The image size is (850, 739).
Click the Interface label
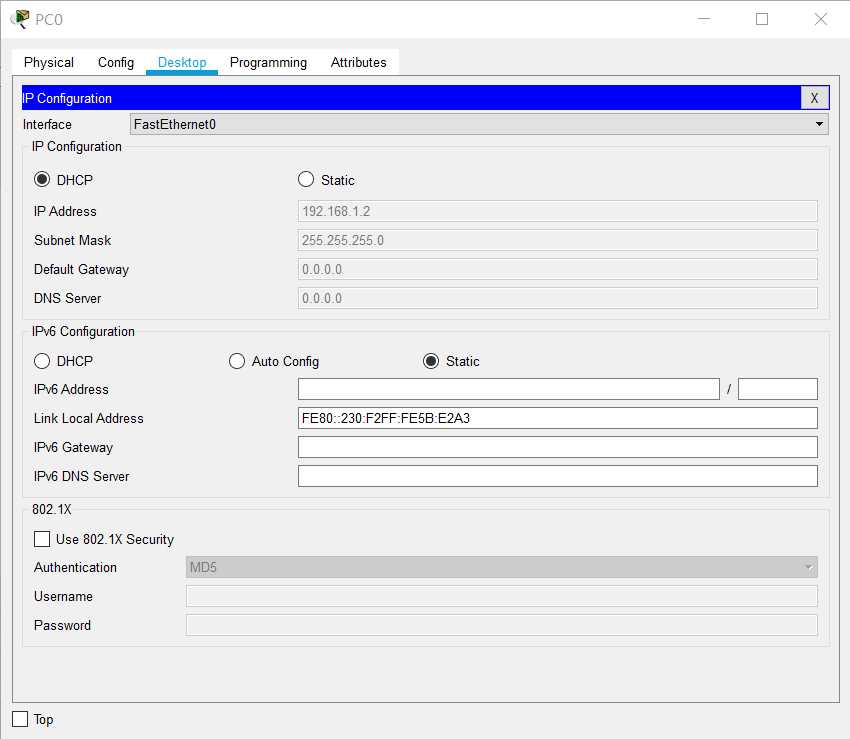point(47,124)
